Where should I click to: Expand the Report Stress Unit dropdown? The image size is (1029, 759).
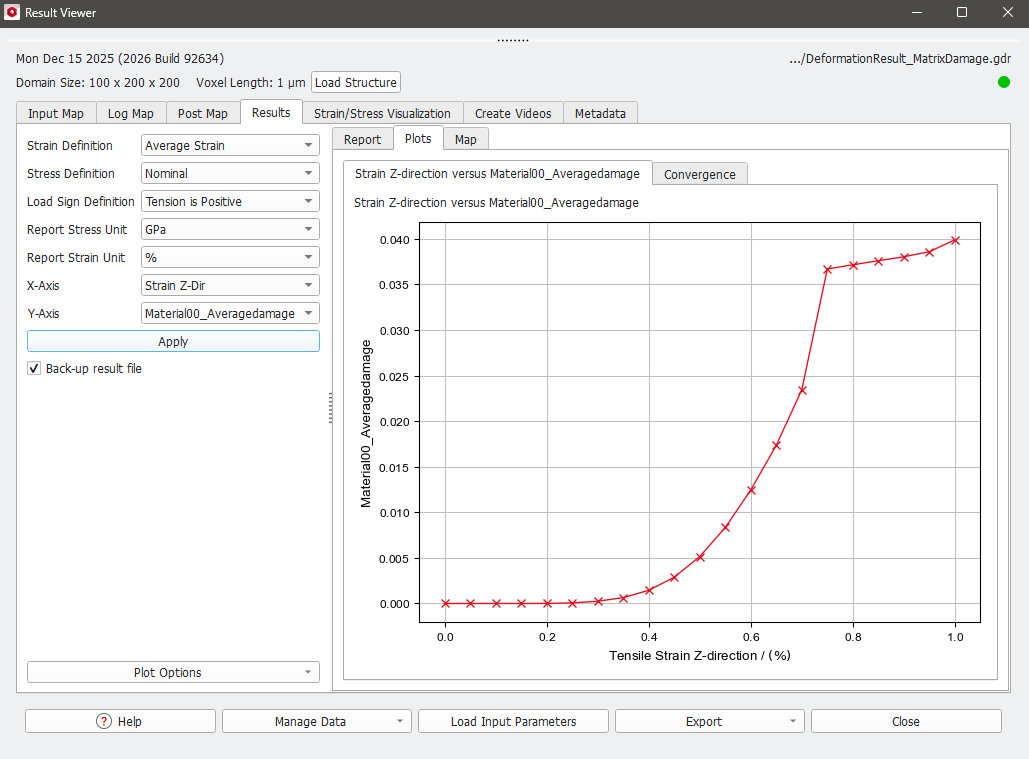(x=230, y=230)
